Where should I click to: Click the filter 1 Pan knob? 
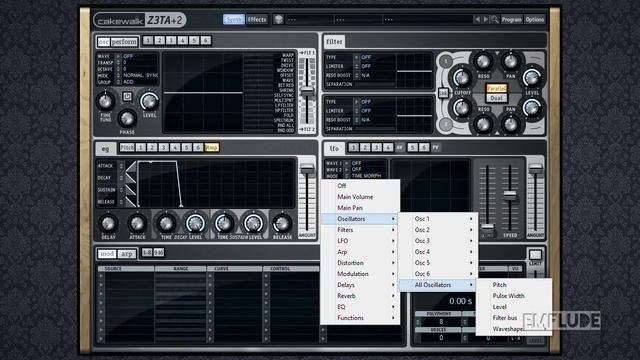coord(510,62)
